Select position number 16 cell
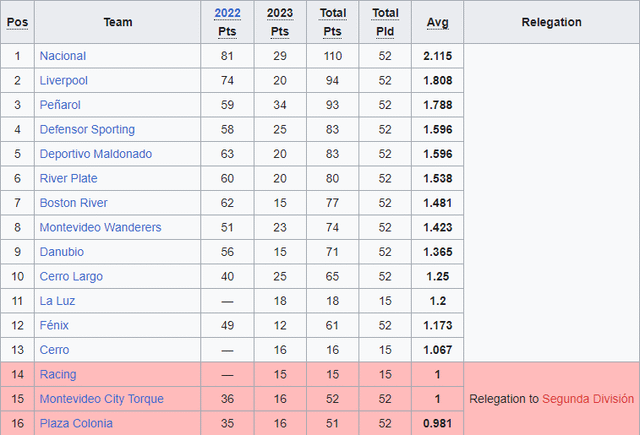640x435 pixels. [x=18, y=423]
